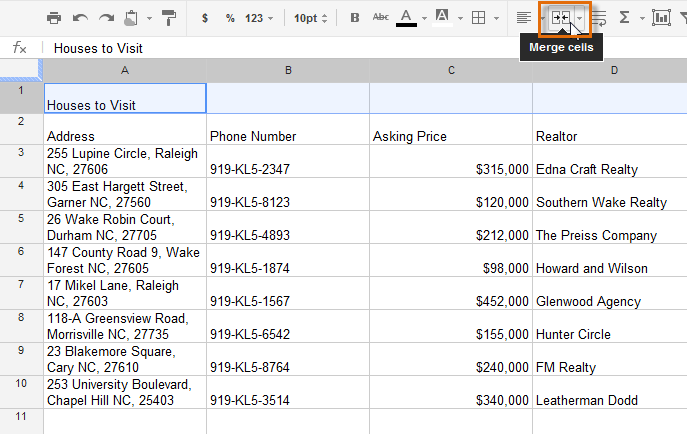Screen dimensions: 687x434
Task: Click price cell $212,000
Action: [x=451, y=227]
